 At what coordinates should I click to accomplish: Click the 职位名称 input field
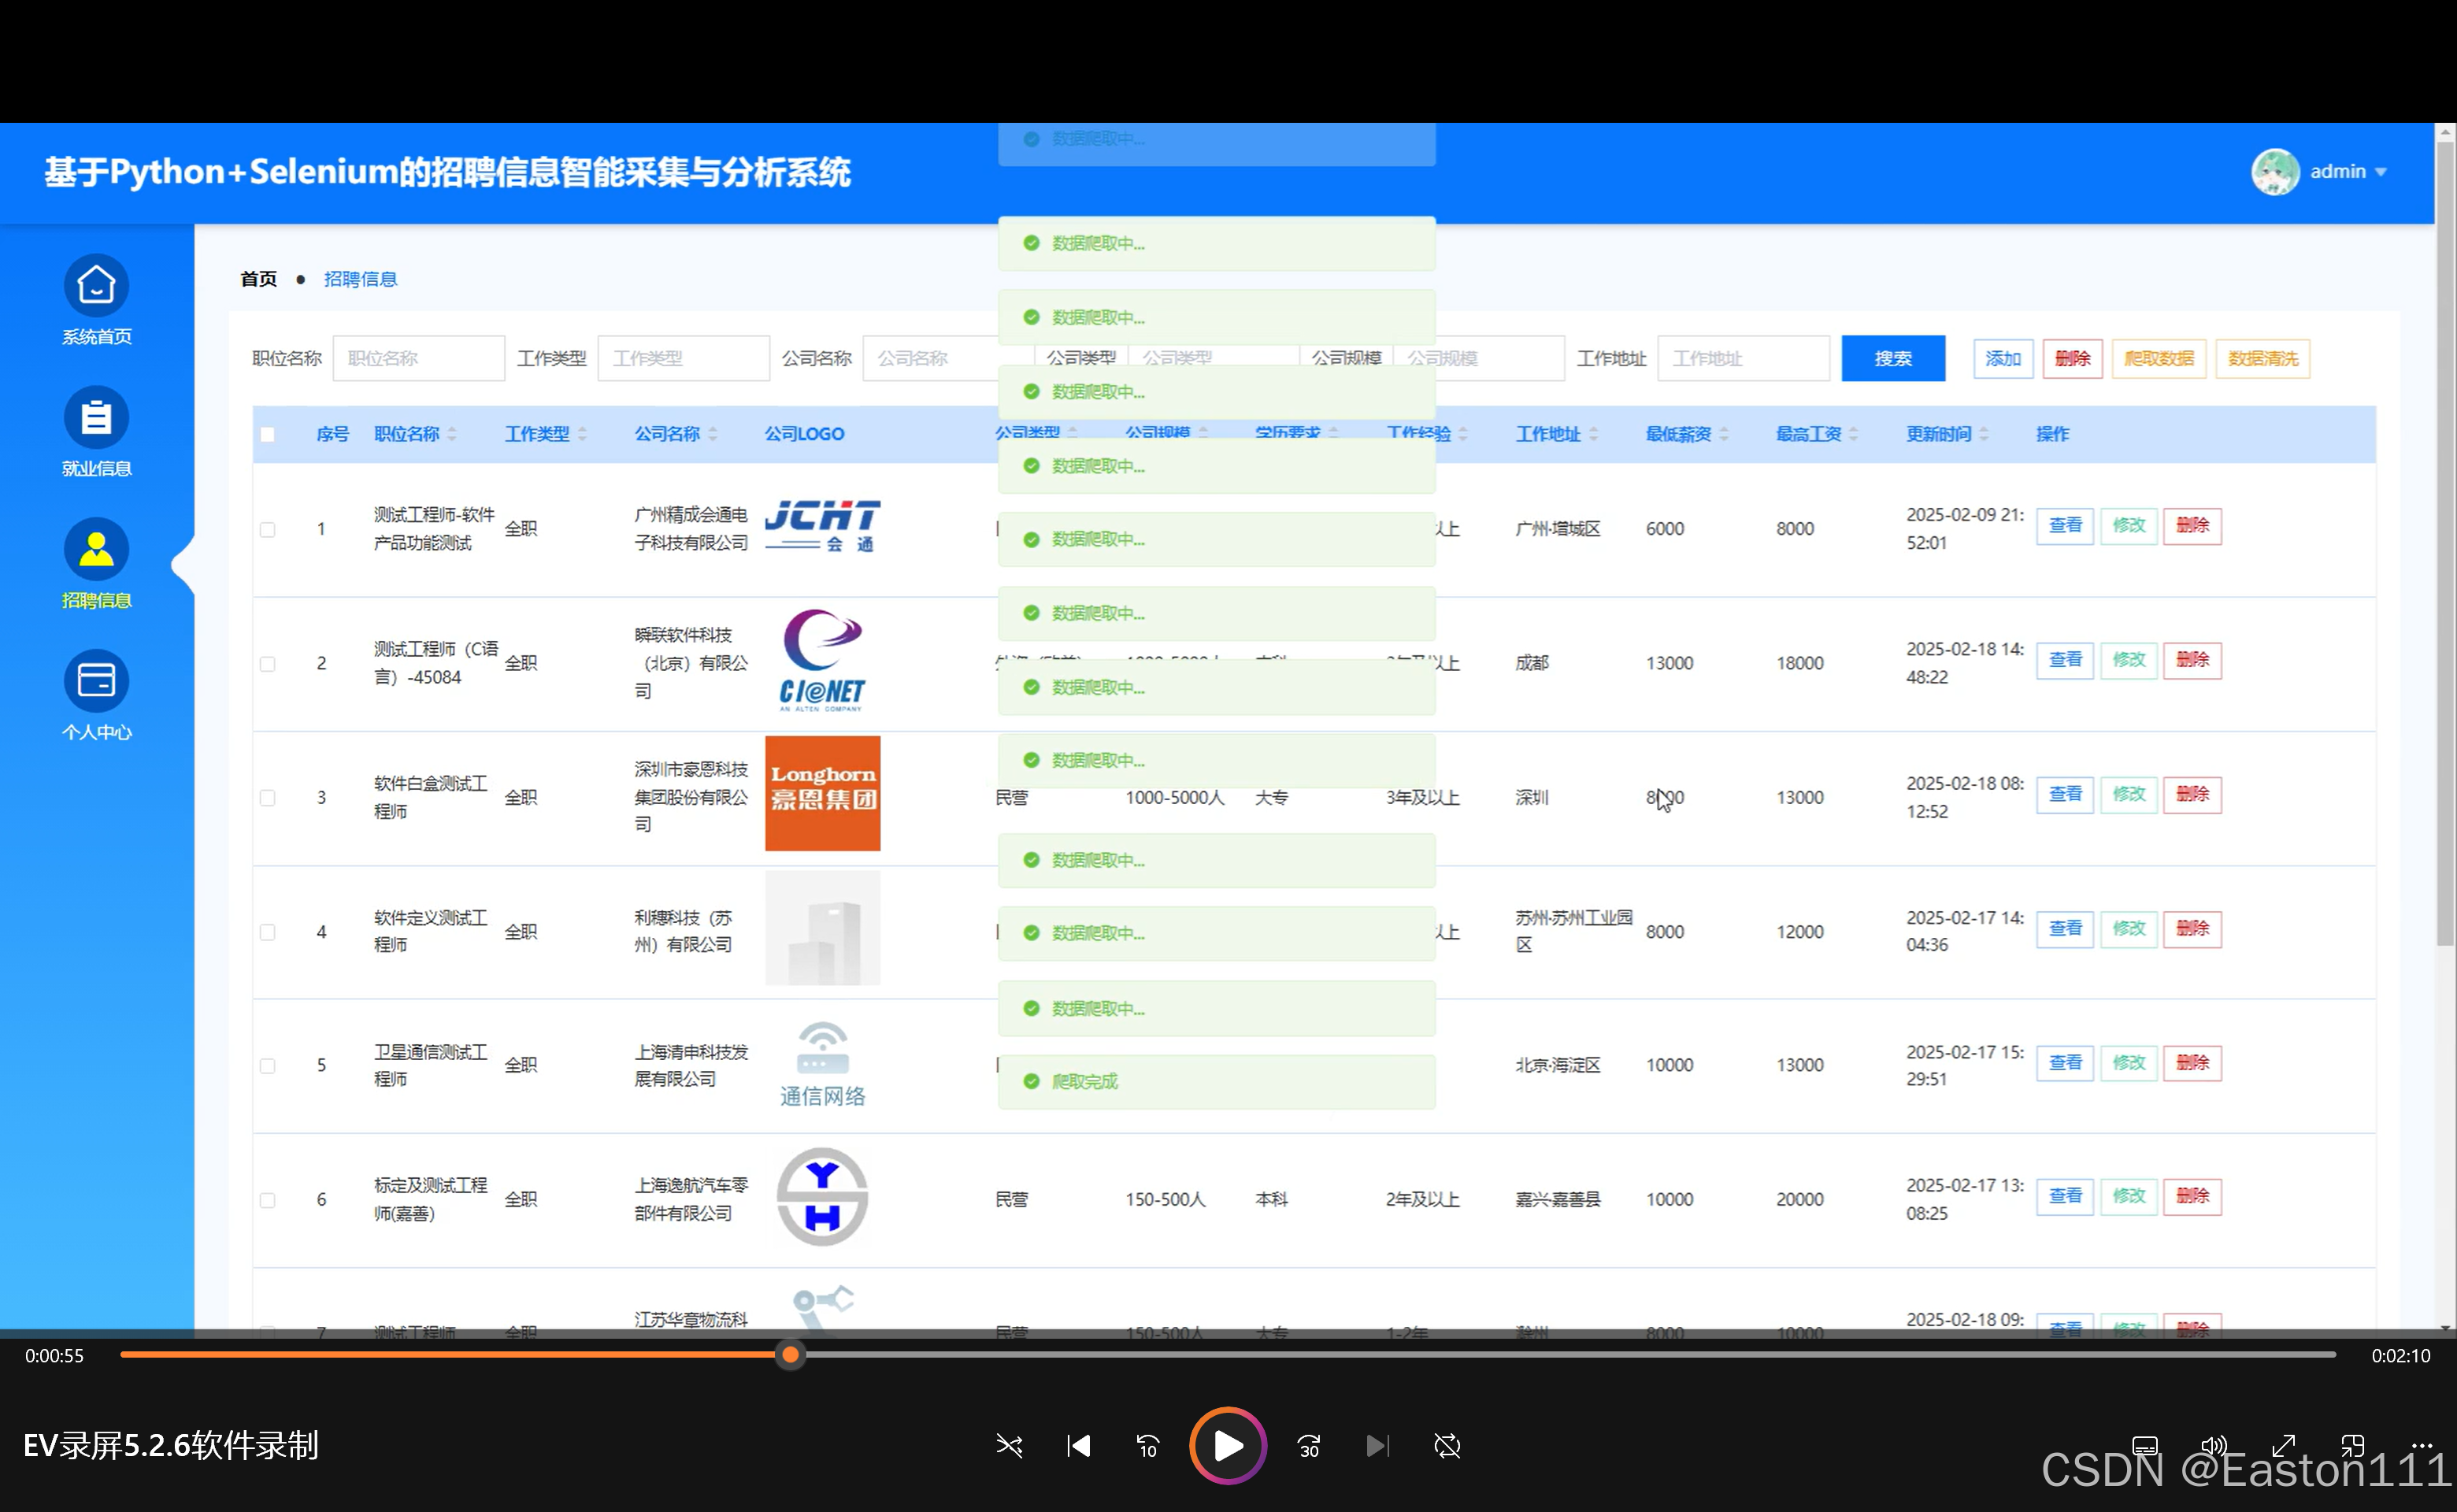coord(418,357)
